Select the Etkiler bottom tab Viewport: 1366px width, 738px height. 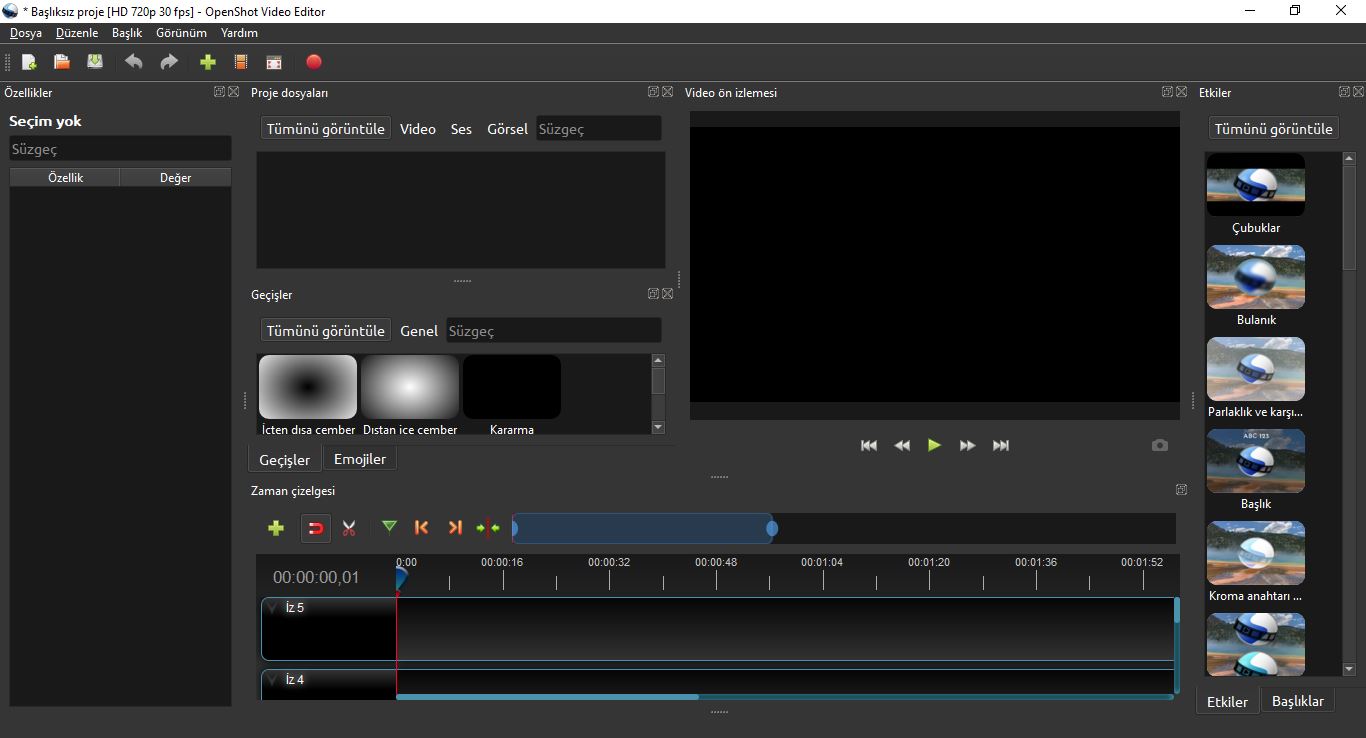[1227, 702]
